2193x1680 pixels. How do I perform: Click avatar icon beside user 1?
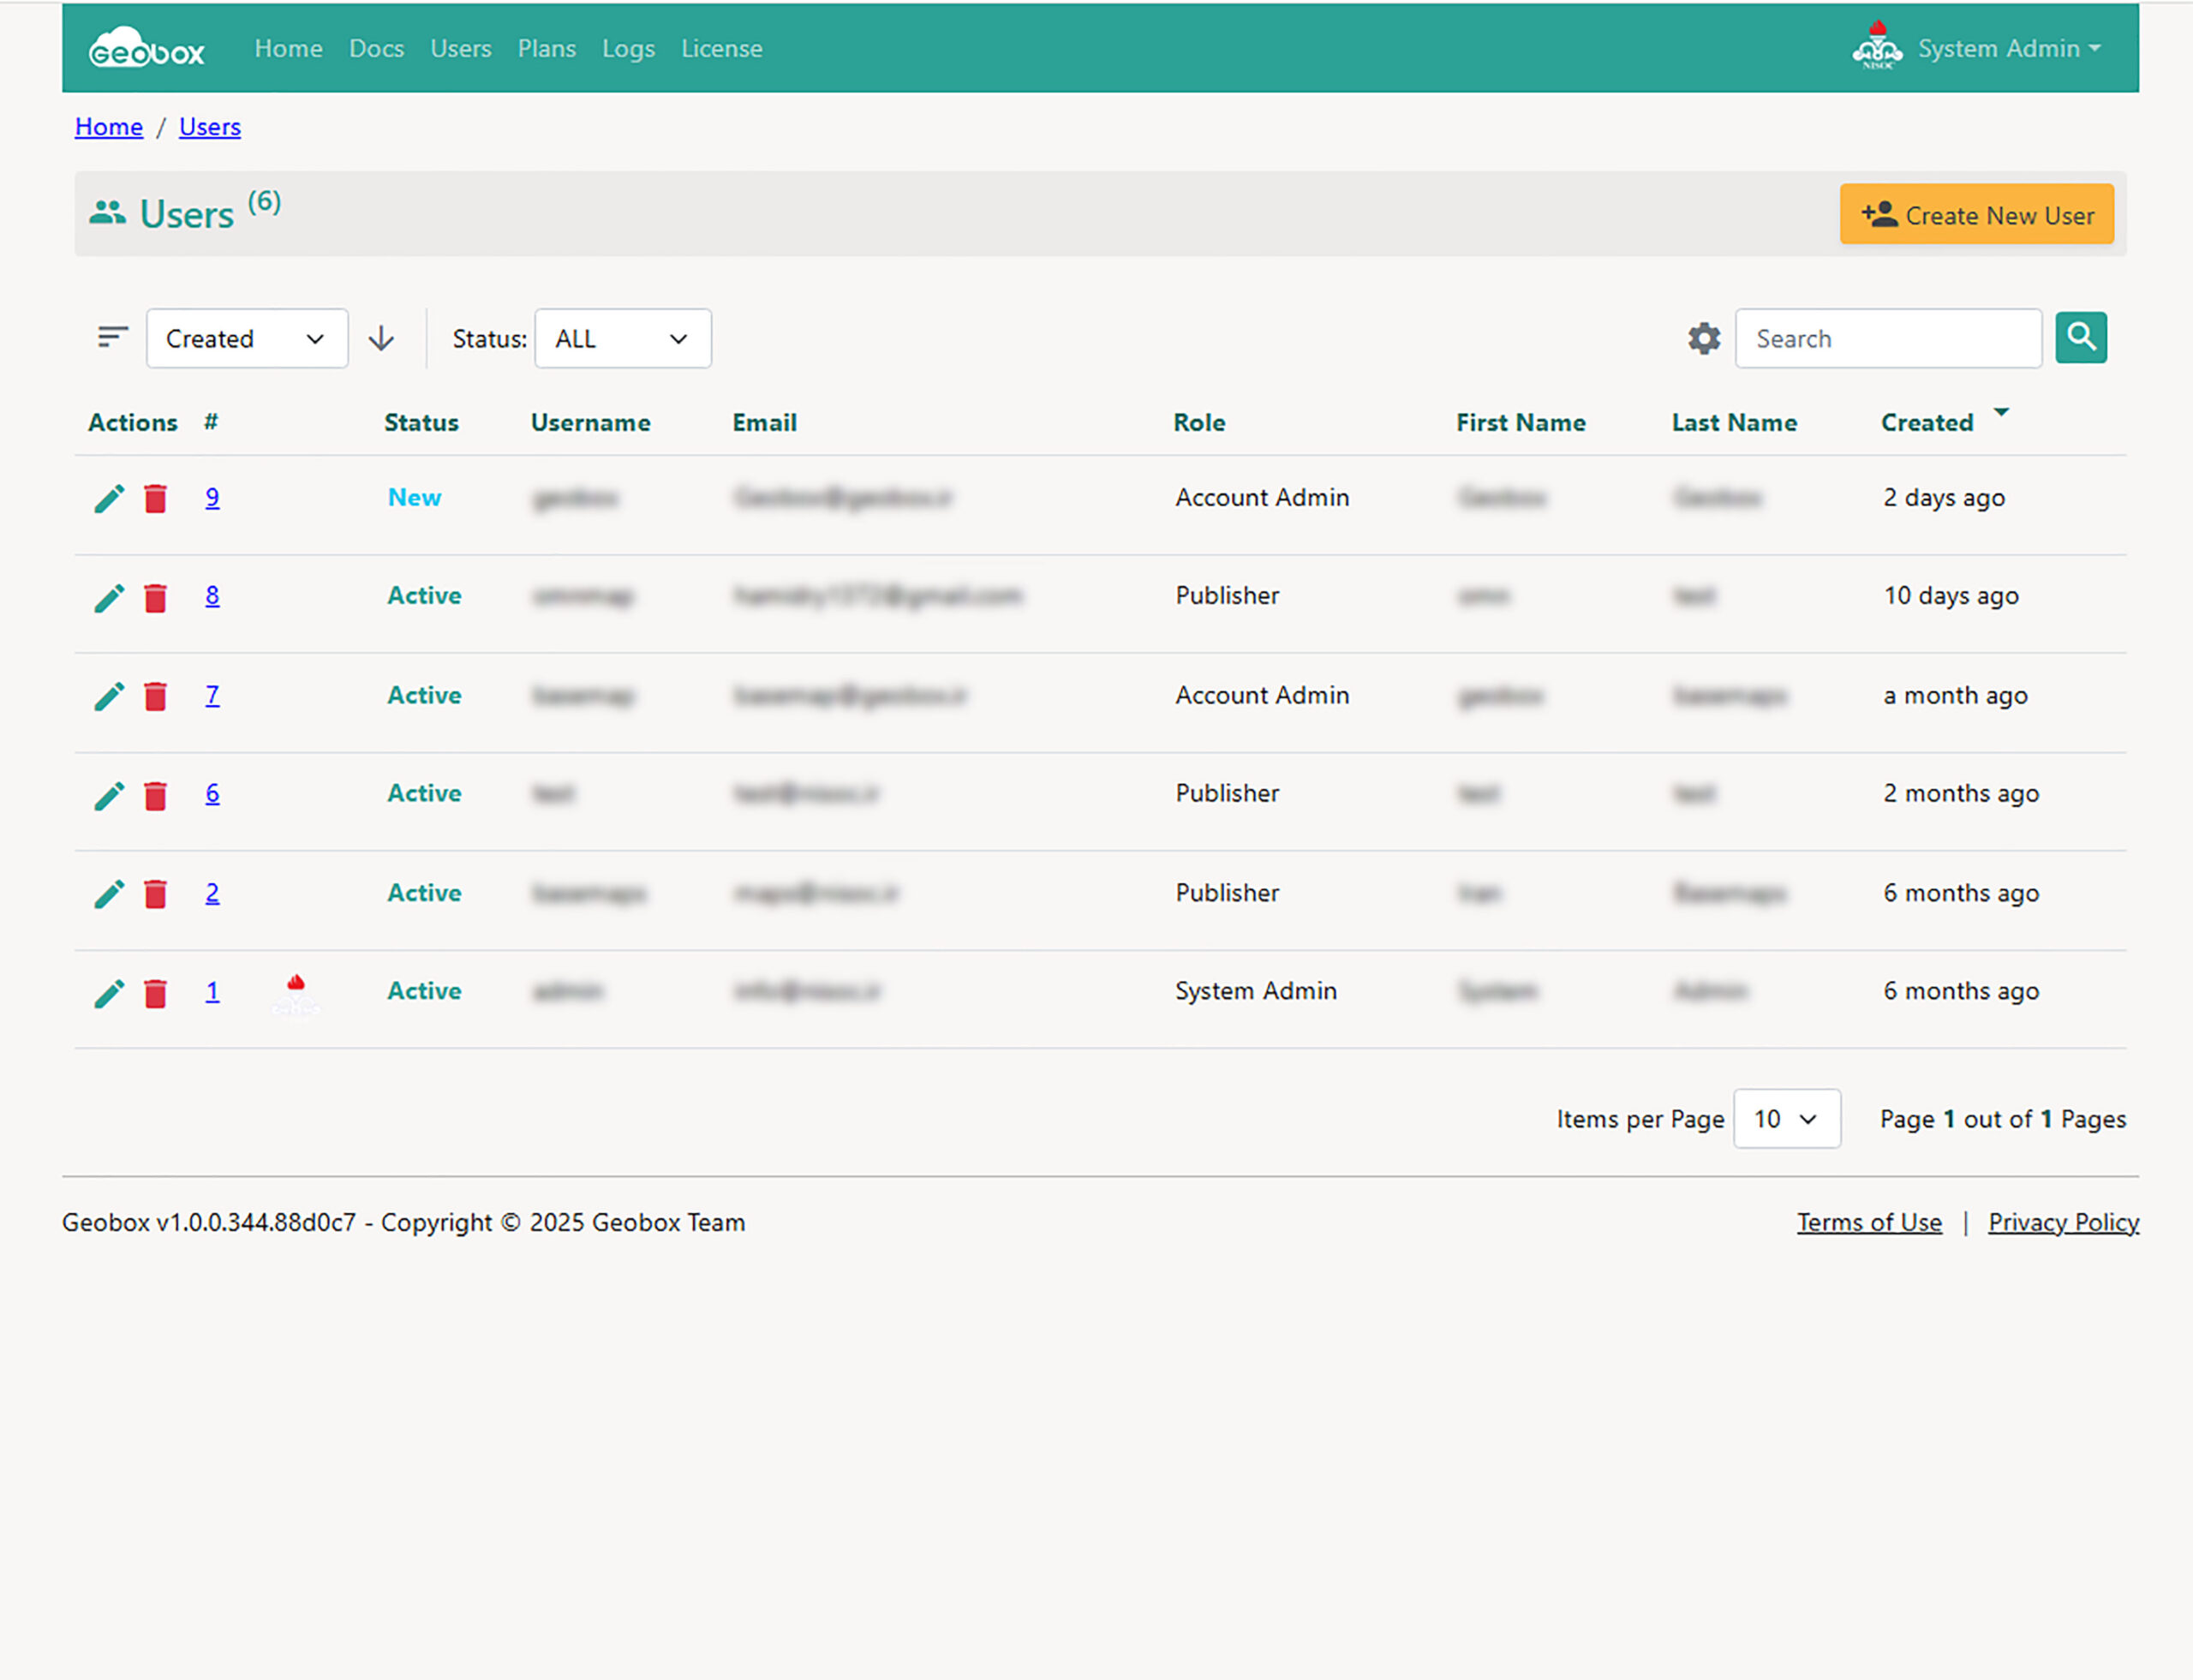[x=296, y=993]
